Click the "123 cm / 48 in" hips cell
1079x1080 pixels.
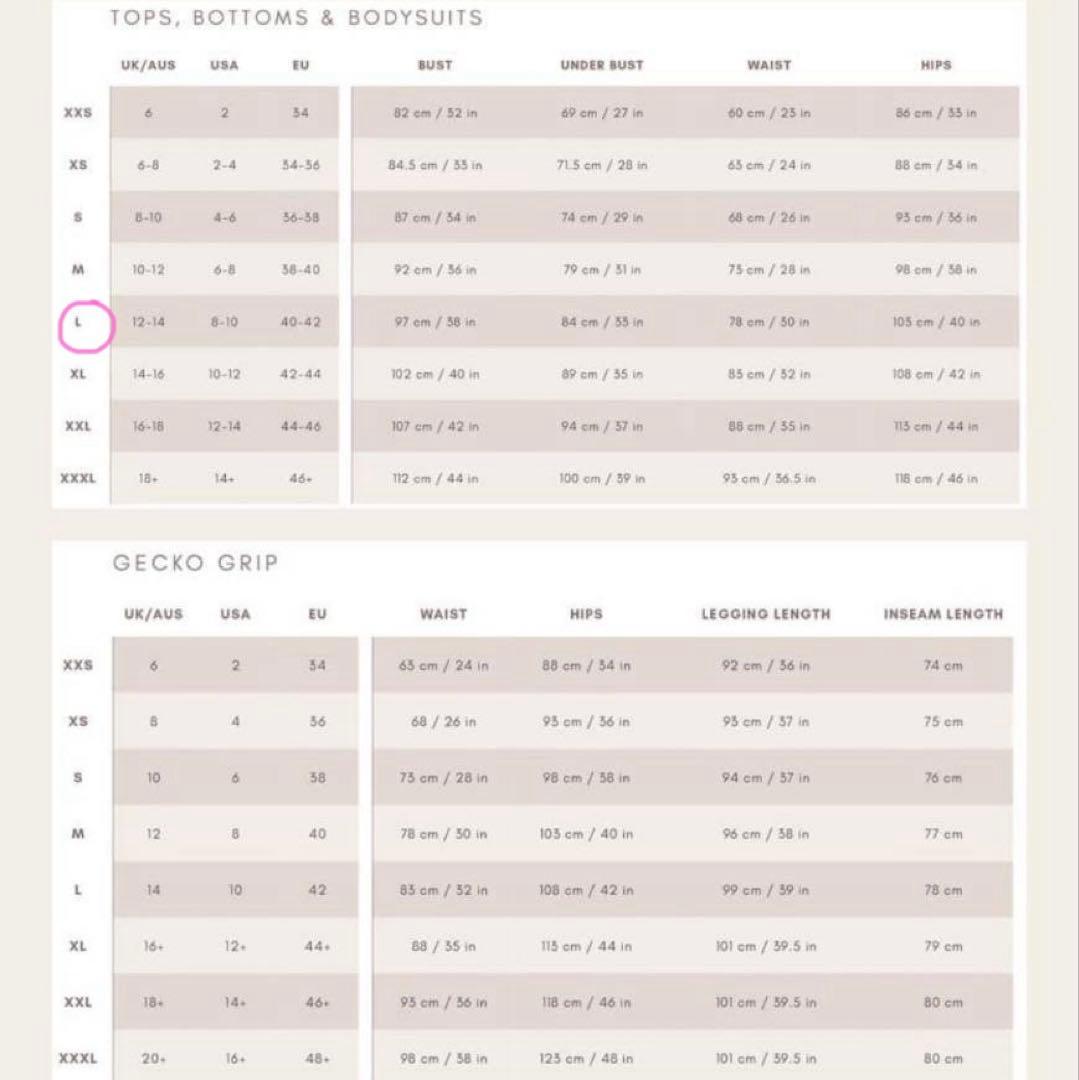point(586,1058)
